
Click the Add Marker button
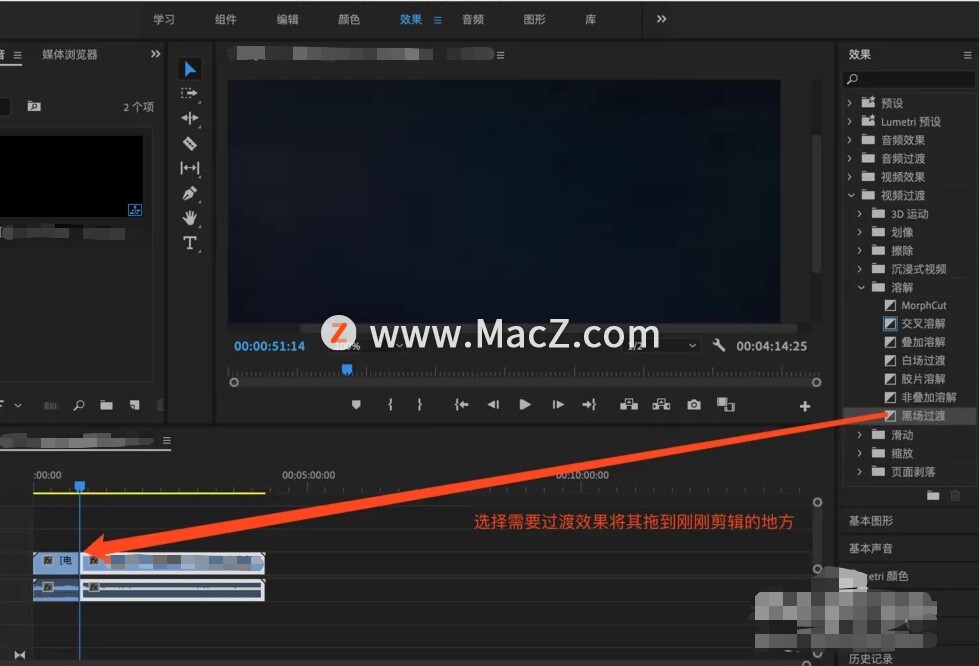point(356,405)
